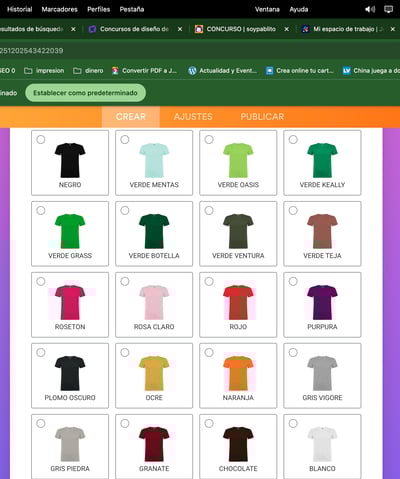400x479 pixels.
Task: Select the ROSETON radio button
Action: coord(41,281)
